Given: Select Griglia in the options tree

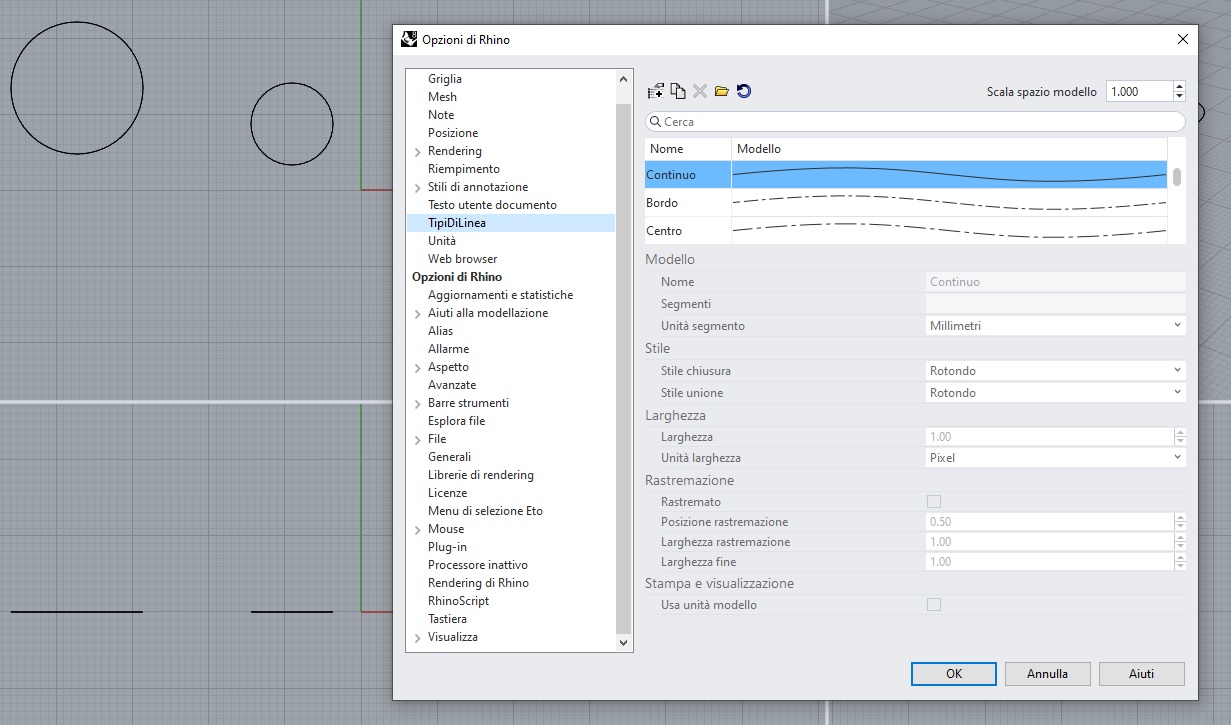Looking at the screenshot, I should tap(445, 79).
